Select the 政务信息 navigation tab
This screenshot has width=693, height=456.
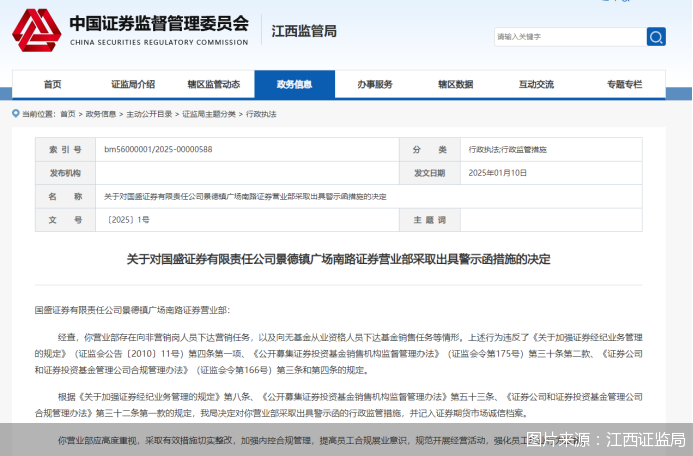tap(294, 84)
